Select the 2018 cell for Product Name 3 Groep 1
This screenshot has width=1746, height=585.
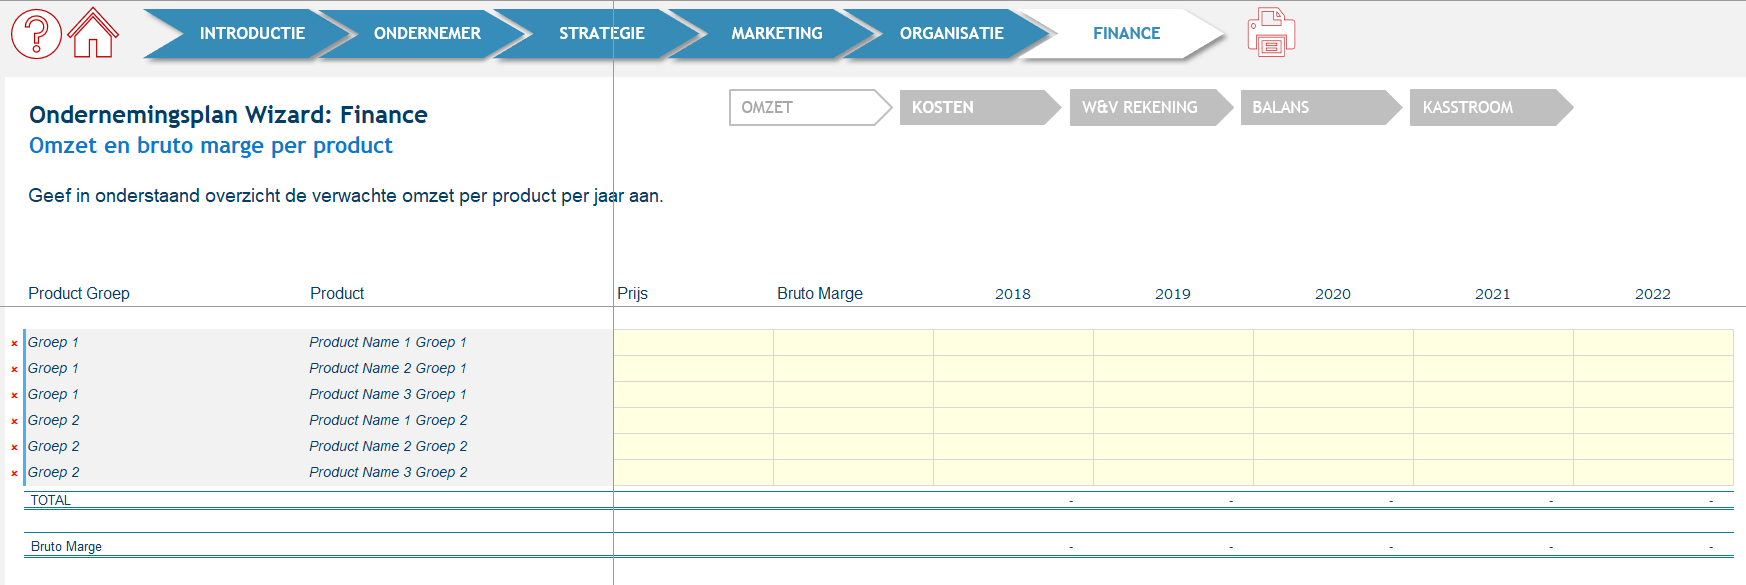[1014, 394]
